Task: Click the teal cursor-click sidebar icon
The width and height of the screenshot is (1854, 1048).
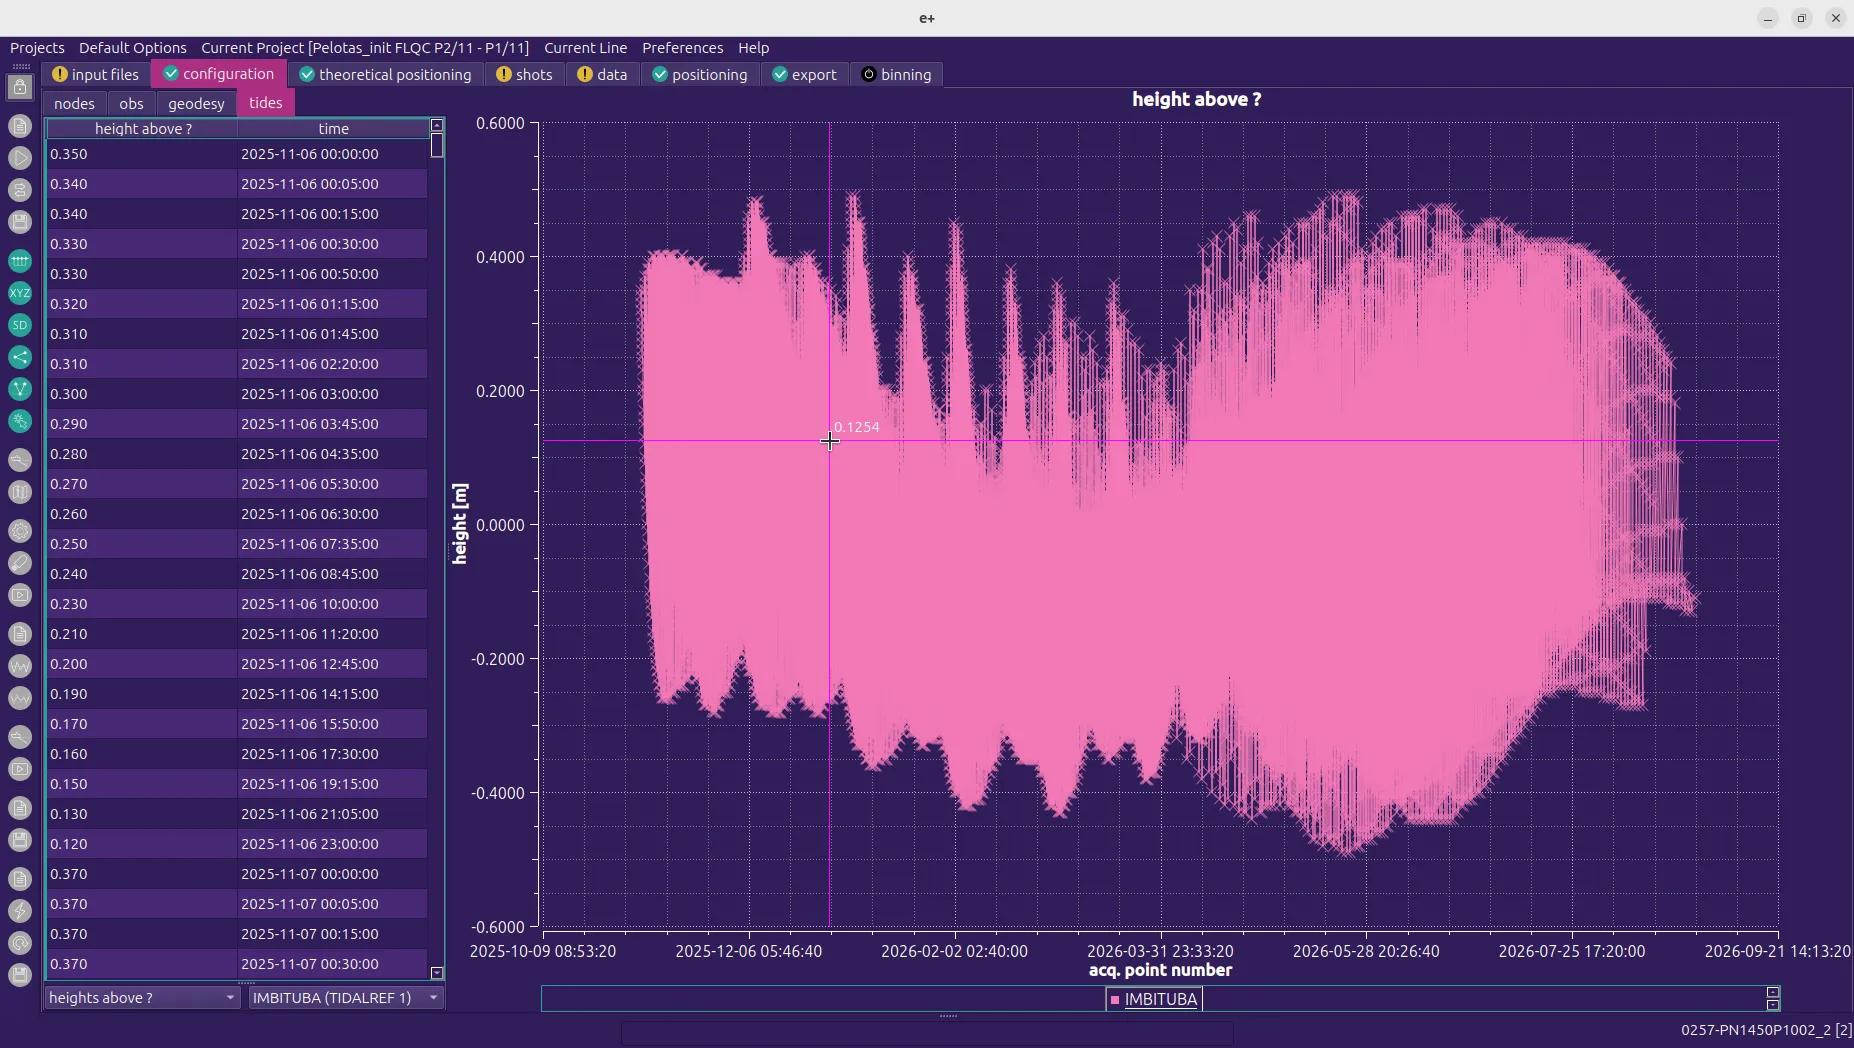Action: 20,422
